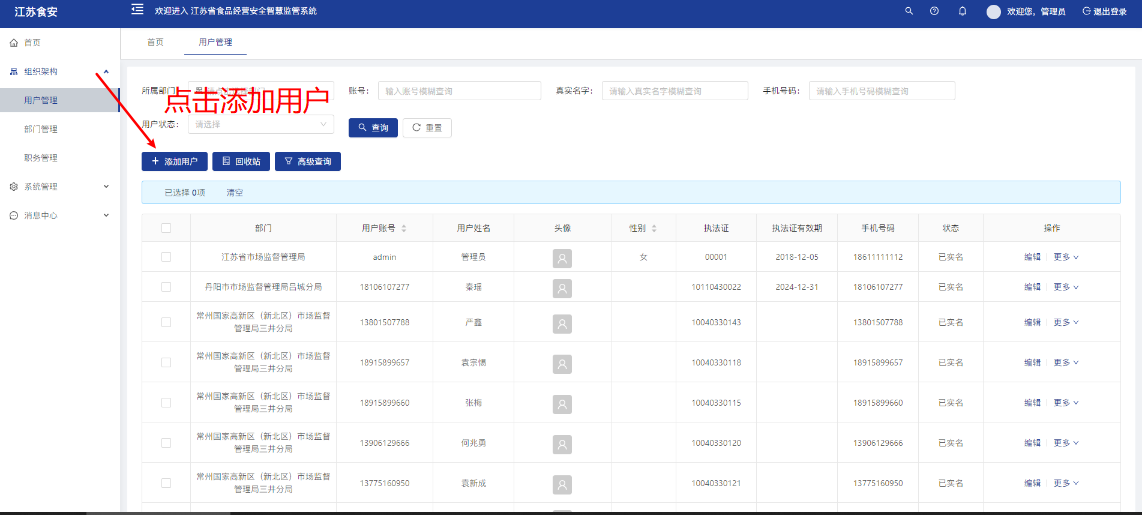Toggle the select-all checkbox in table header
Viewport: 1142px width, 515px height.
point(166,228)
